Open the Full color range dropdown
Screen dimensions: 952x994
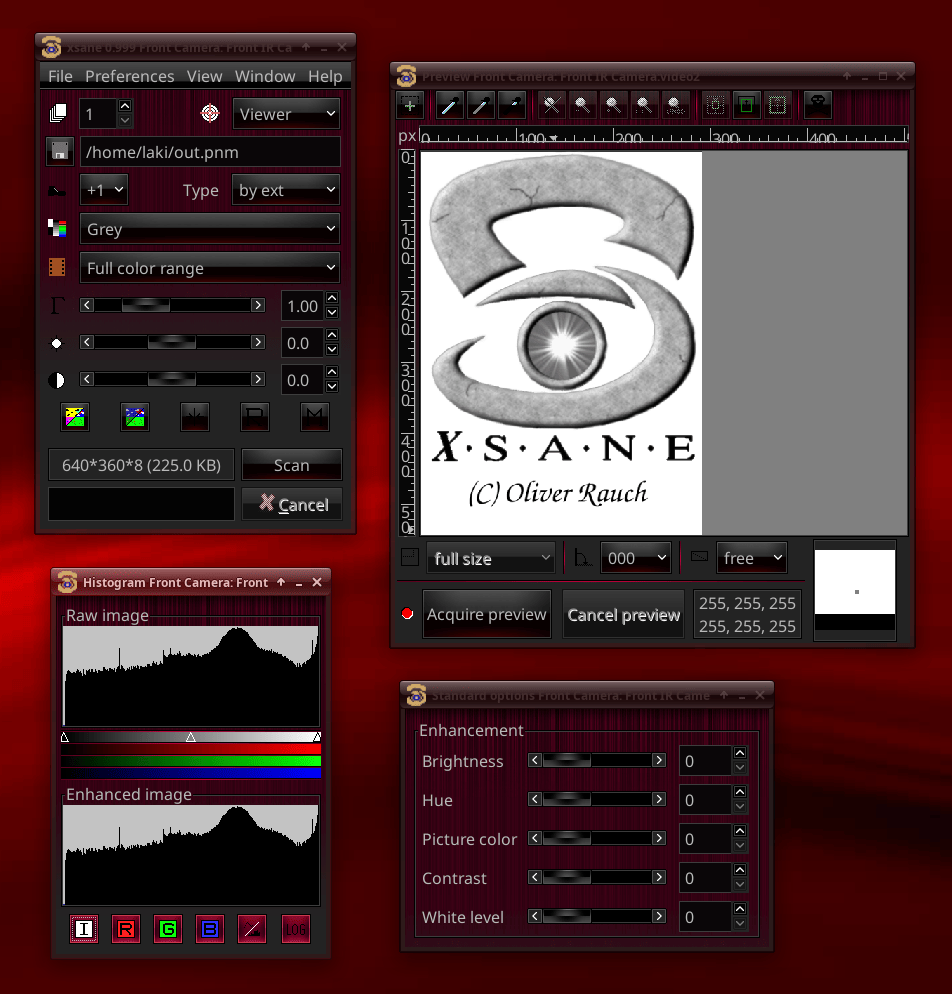point(209,268)
